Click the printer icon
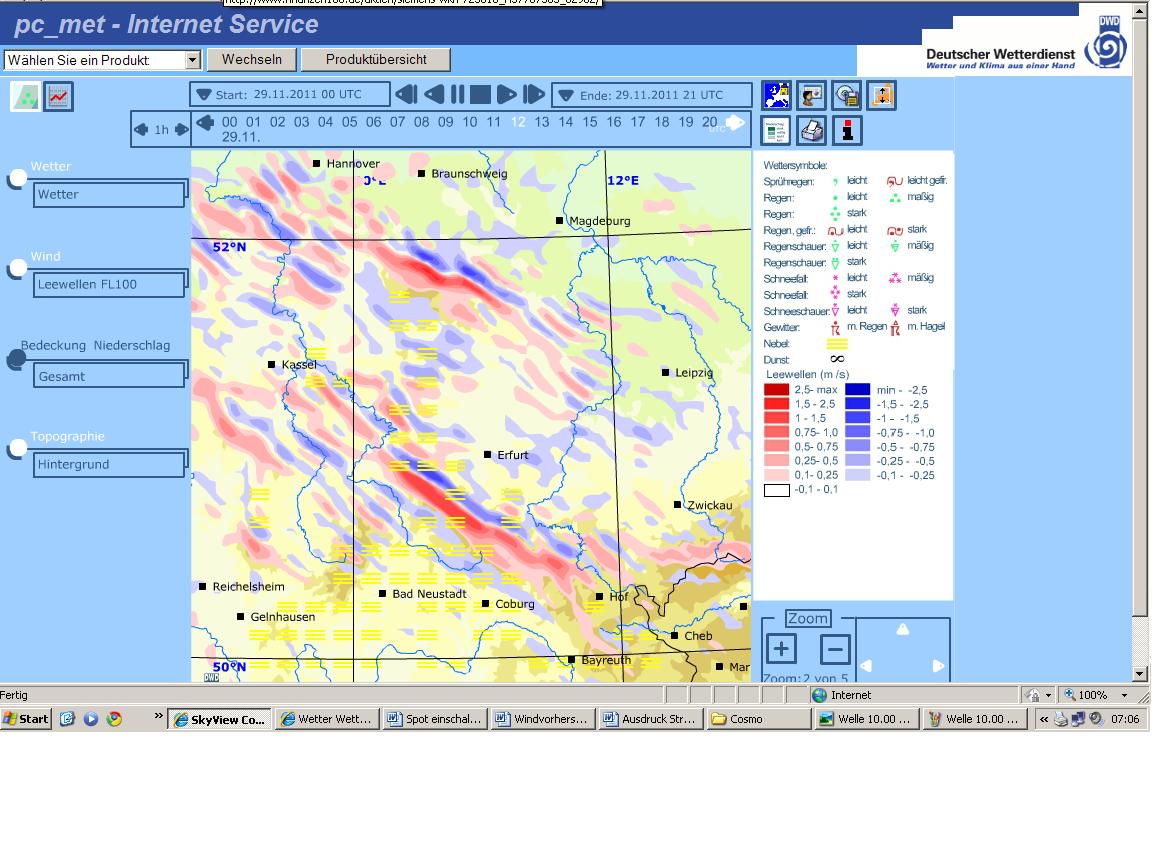This screenshot has width=1152, height=864. [812, 130]
